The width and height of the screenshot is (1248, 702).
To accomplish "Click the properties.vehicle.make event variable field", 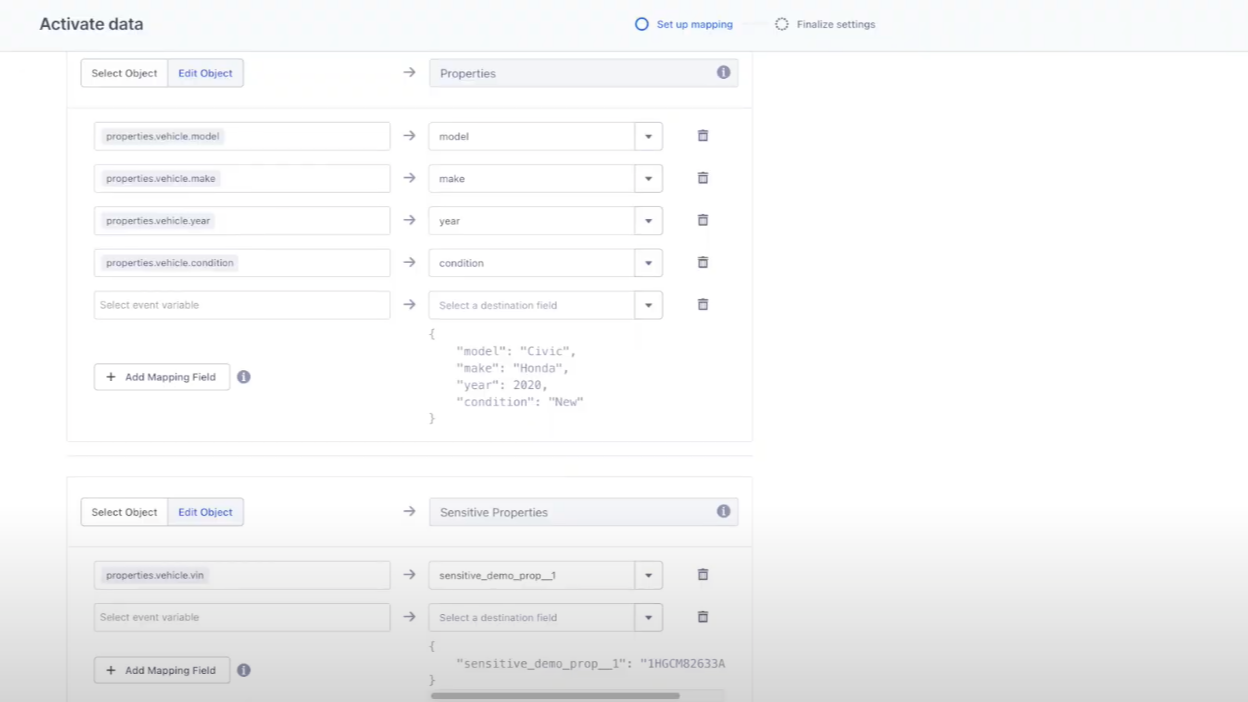I will click(242, 178).
